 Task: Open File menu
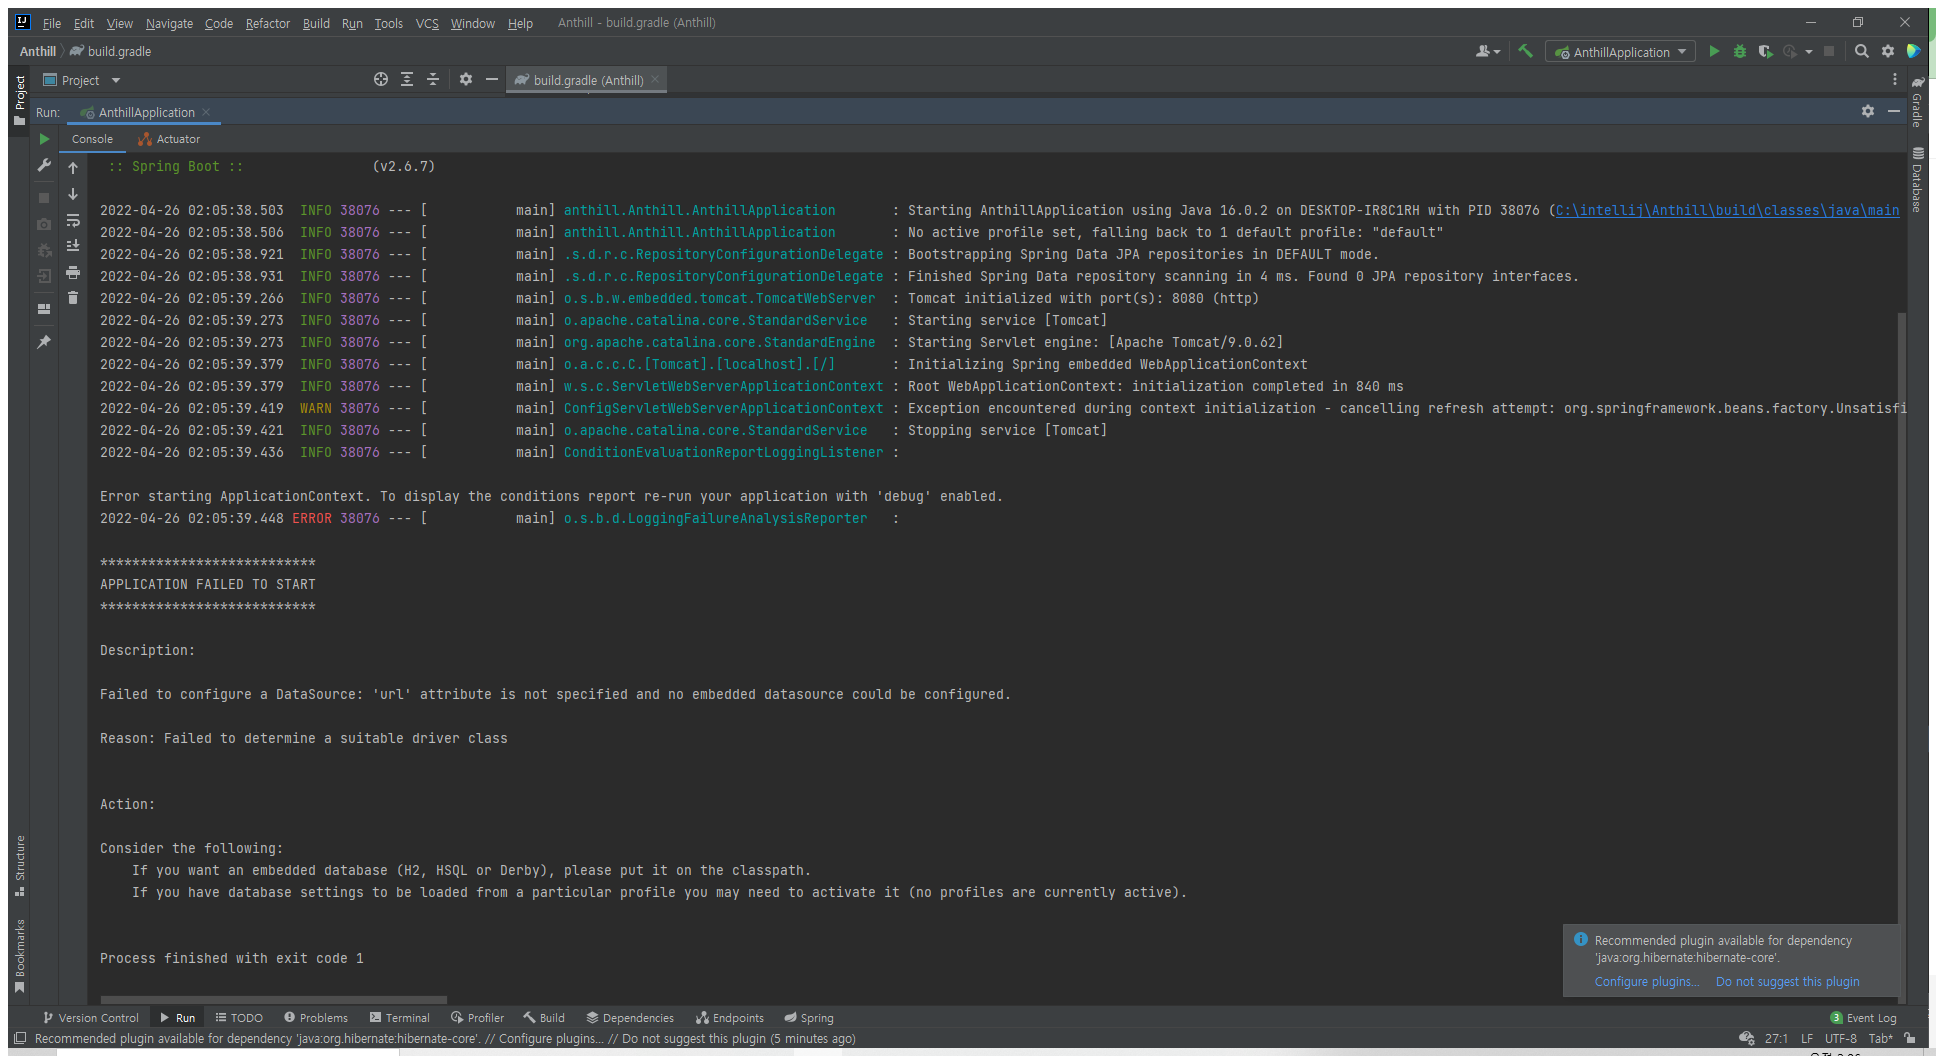[x=52, y=23]
